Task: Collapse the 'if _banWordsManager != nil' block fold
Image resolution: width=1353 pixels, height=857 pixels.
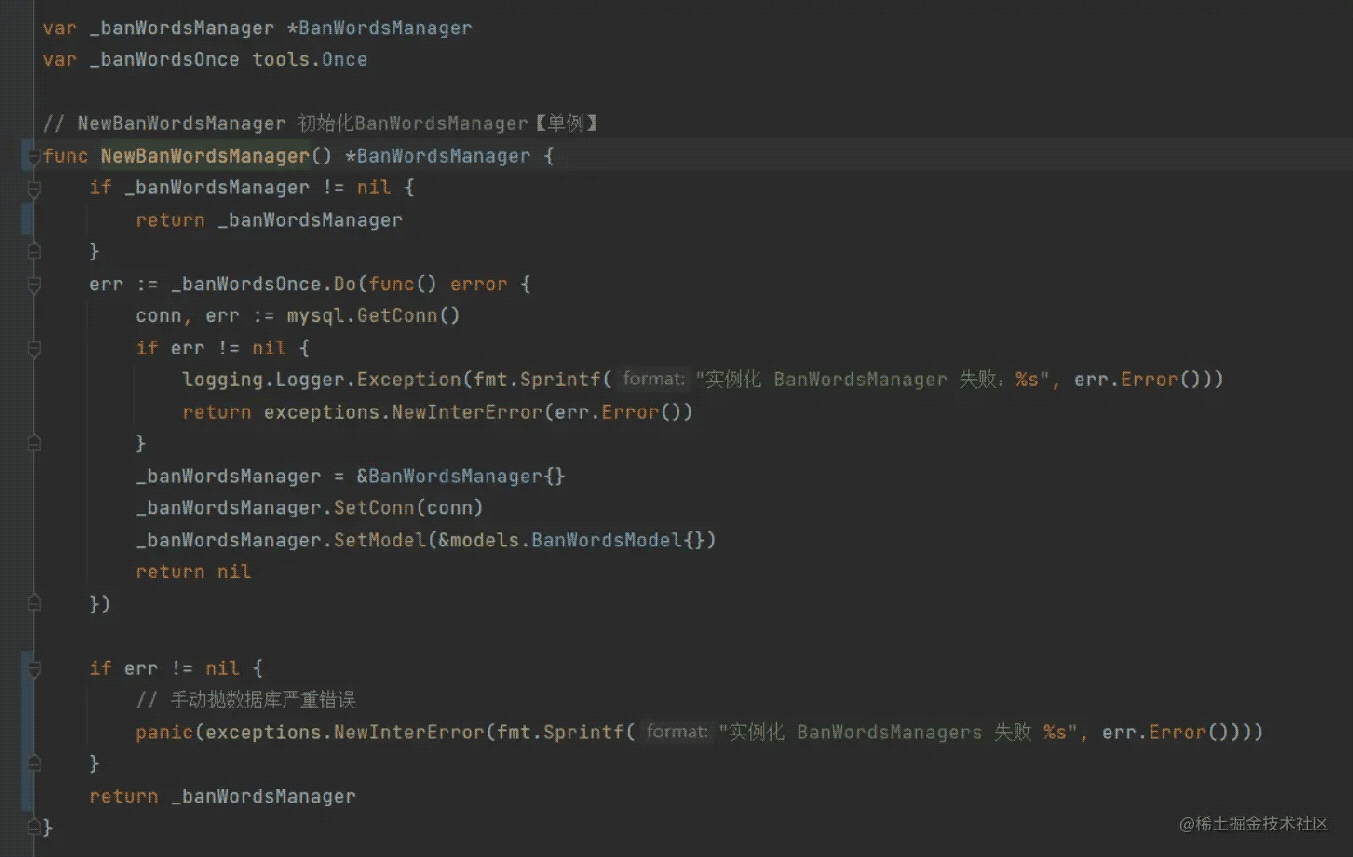Action: click(34, 188)
